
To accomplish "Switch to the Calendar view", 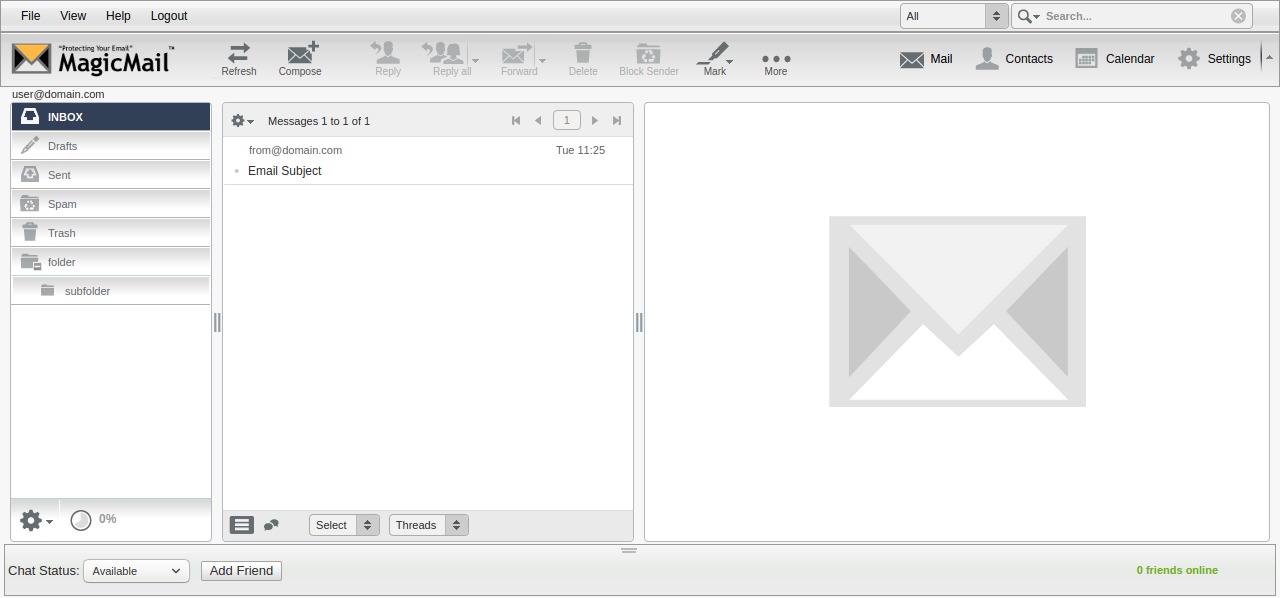I will [1115, 59].
